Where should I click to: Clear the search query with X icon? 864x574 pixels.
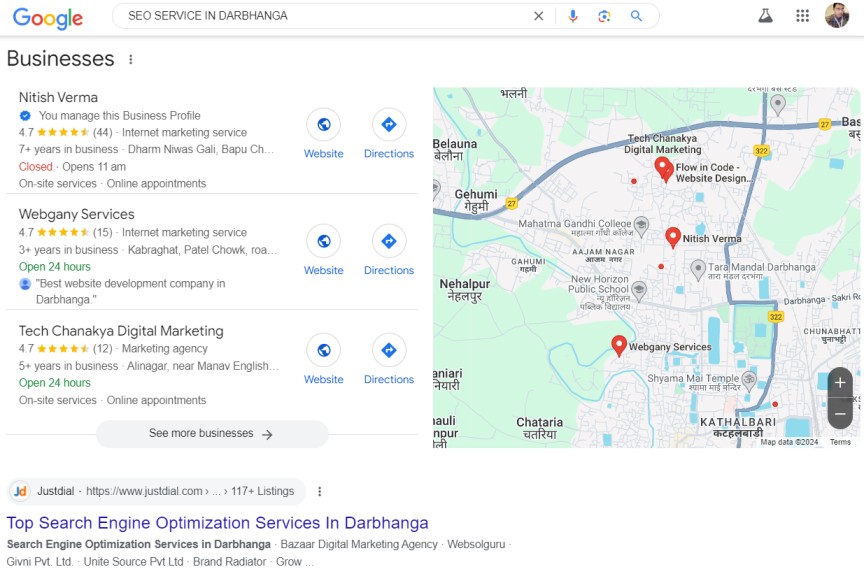coord(538,16)
